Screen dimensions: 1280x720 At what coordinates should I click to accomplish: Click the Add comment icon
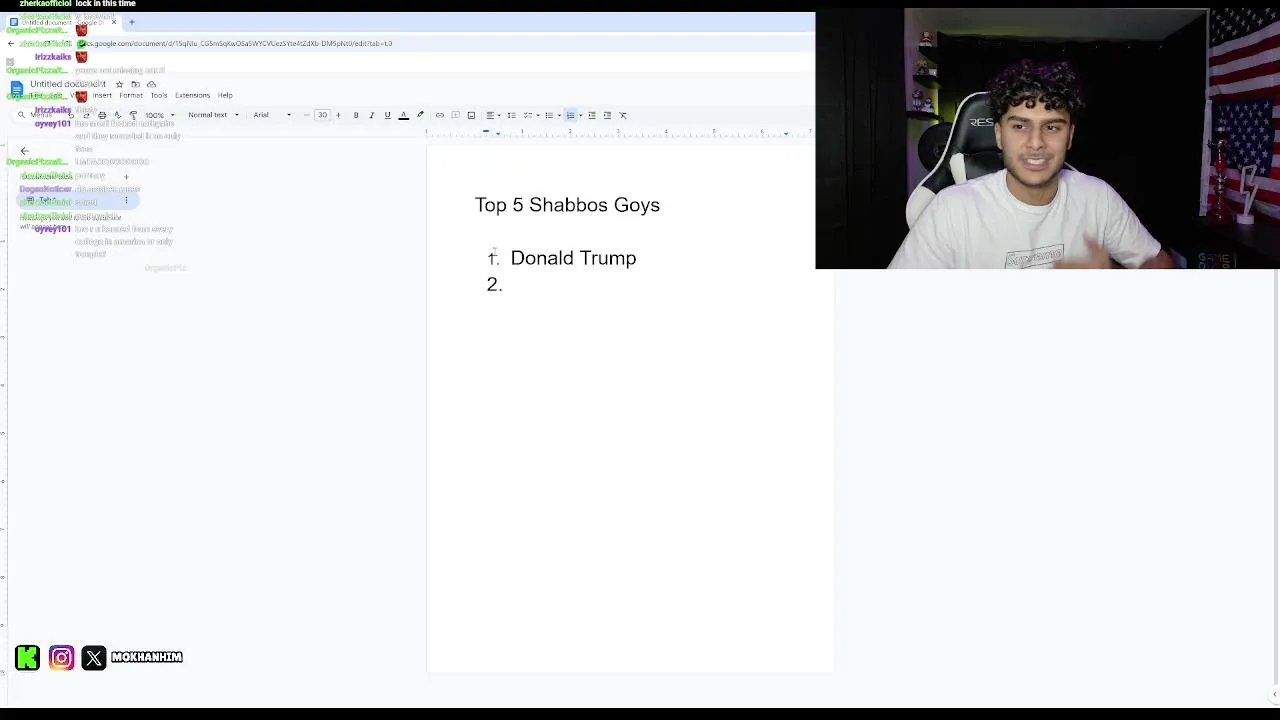pos(455,115)
